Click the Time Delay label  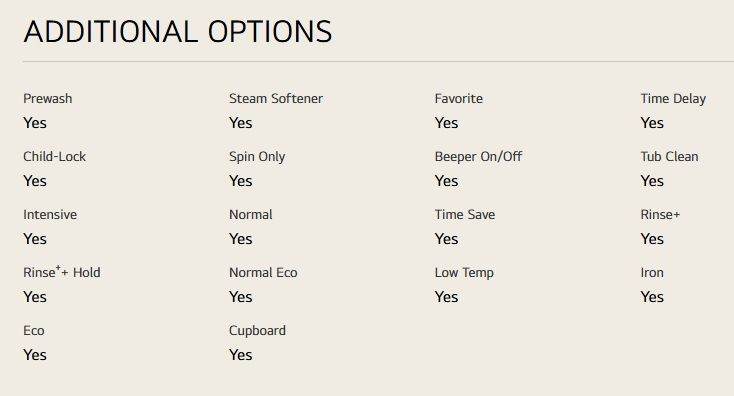point(673,99)
